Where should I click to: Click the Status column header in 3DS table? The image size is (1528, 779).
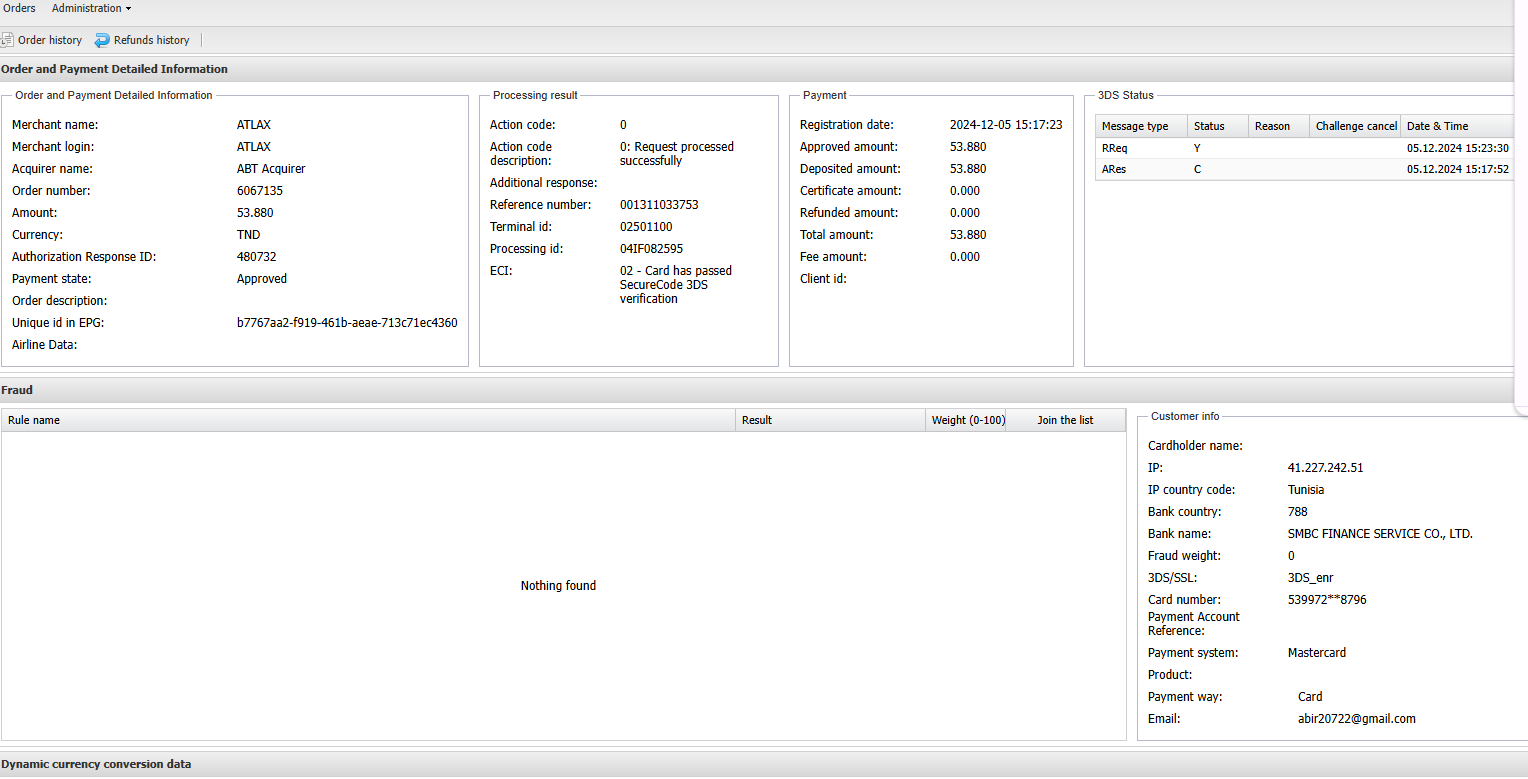click(1216, 126)
